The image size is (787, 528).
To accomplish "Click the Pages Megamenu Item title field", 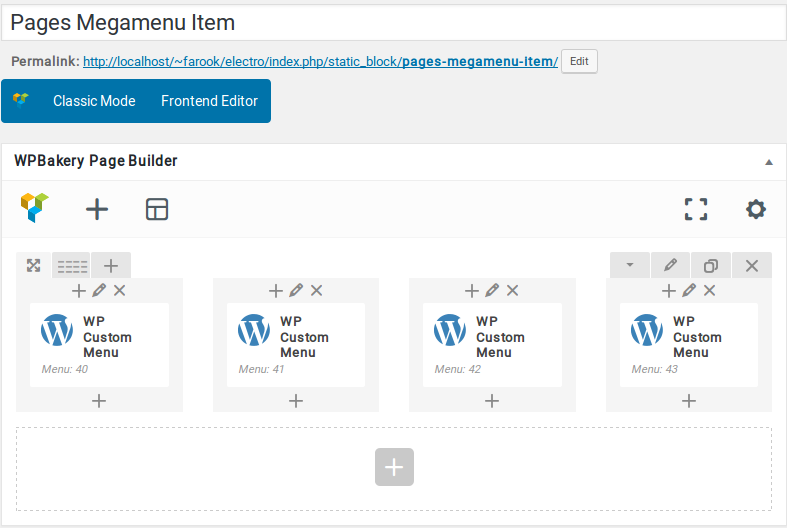I will tap(394, 23).
